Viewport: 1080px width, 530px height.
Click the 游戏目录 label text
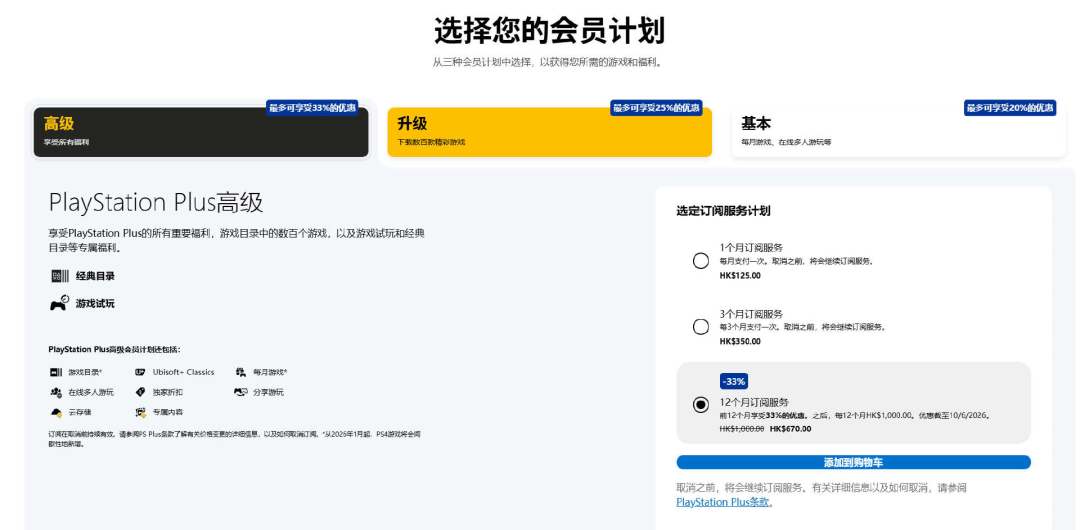pos(85,372)
